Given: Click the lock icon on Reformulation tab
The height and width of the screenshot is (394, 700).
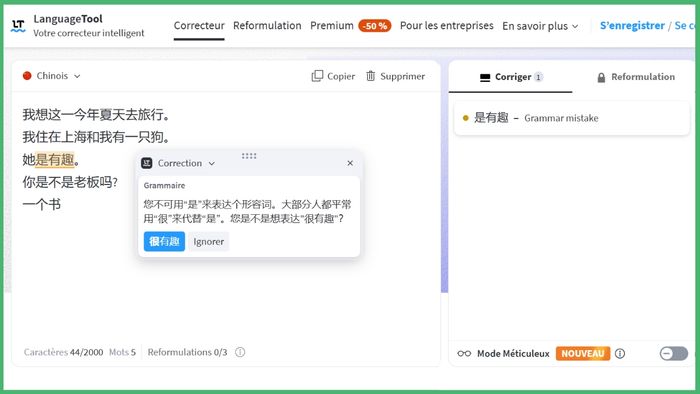Looking at the screenshot, I should [x=601, y=78].
